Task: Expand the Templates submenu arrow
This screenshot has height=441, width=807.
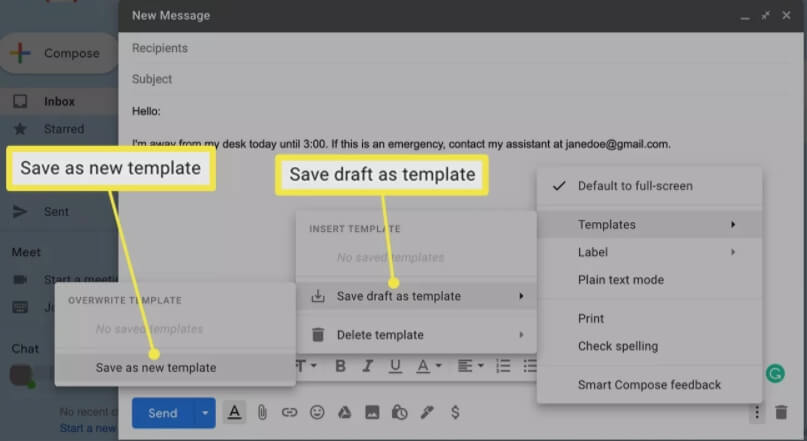Action: 733,224
